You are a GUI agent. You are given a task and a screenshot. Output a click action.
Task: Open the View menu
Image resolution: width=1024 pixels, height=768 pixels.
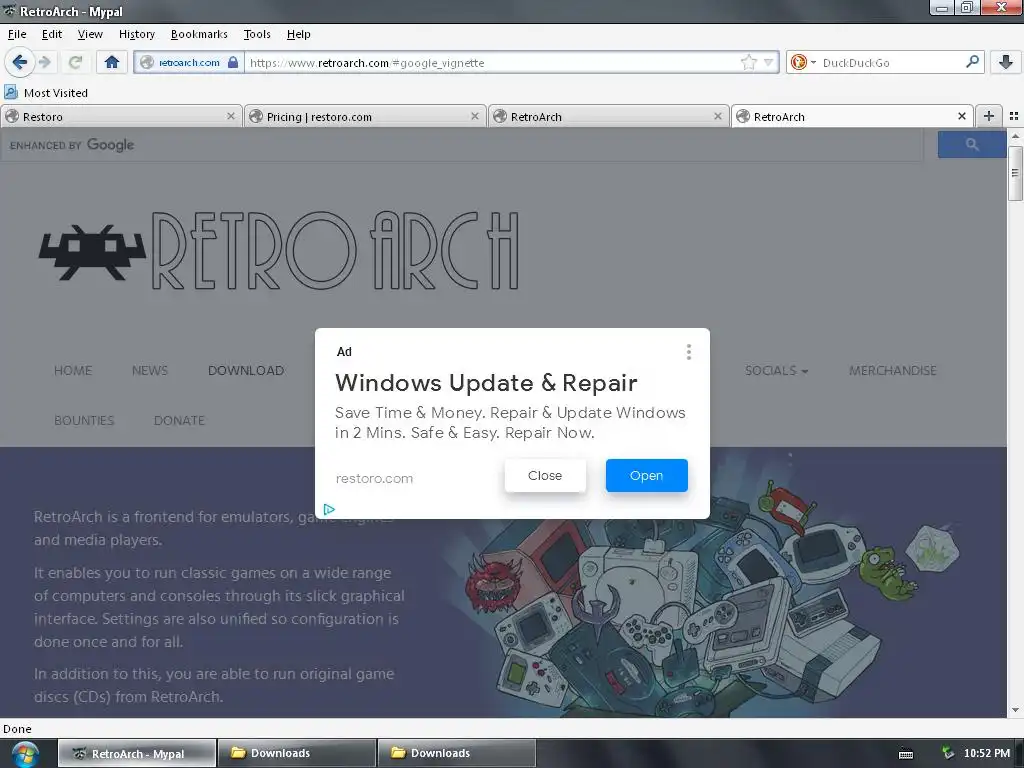point(90,34)
